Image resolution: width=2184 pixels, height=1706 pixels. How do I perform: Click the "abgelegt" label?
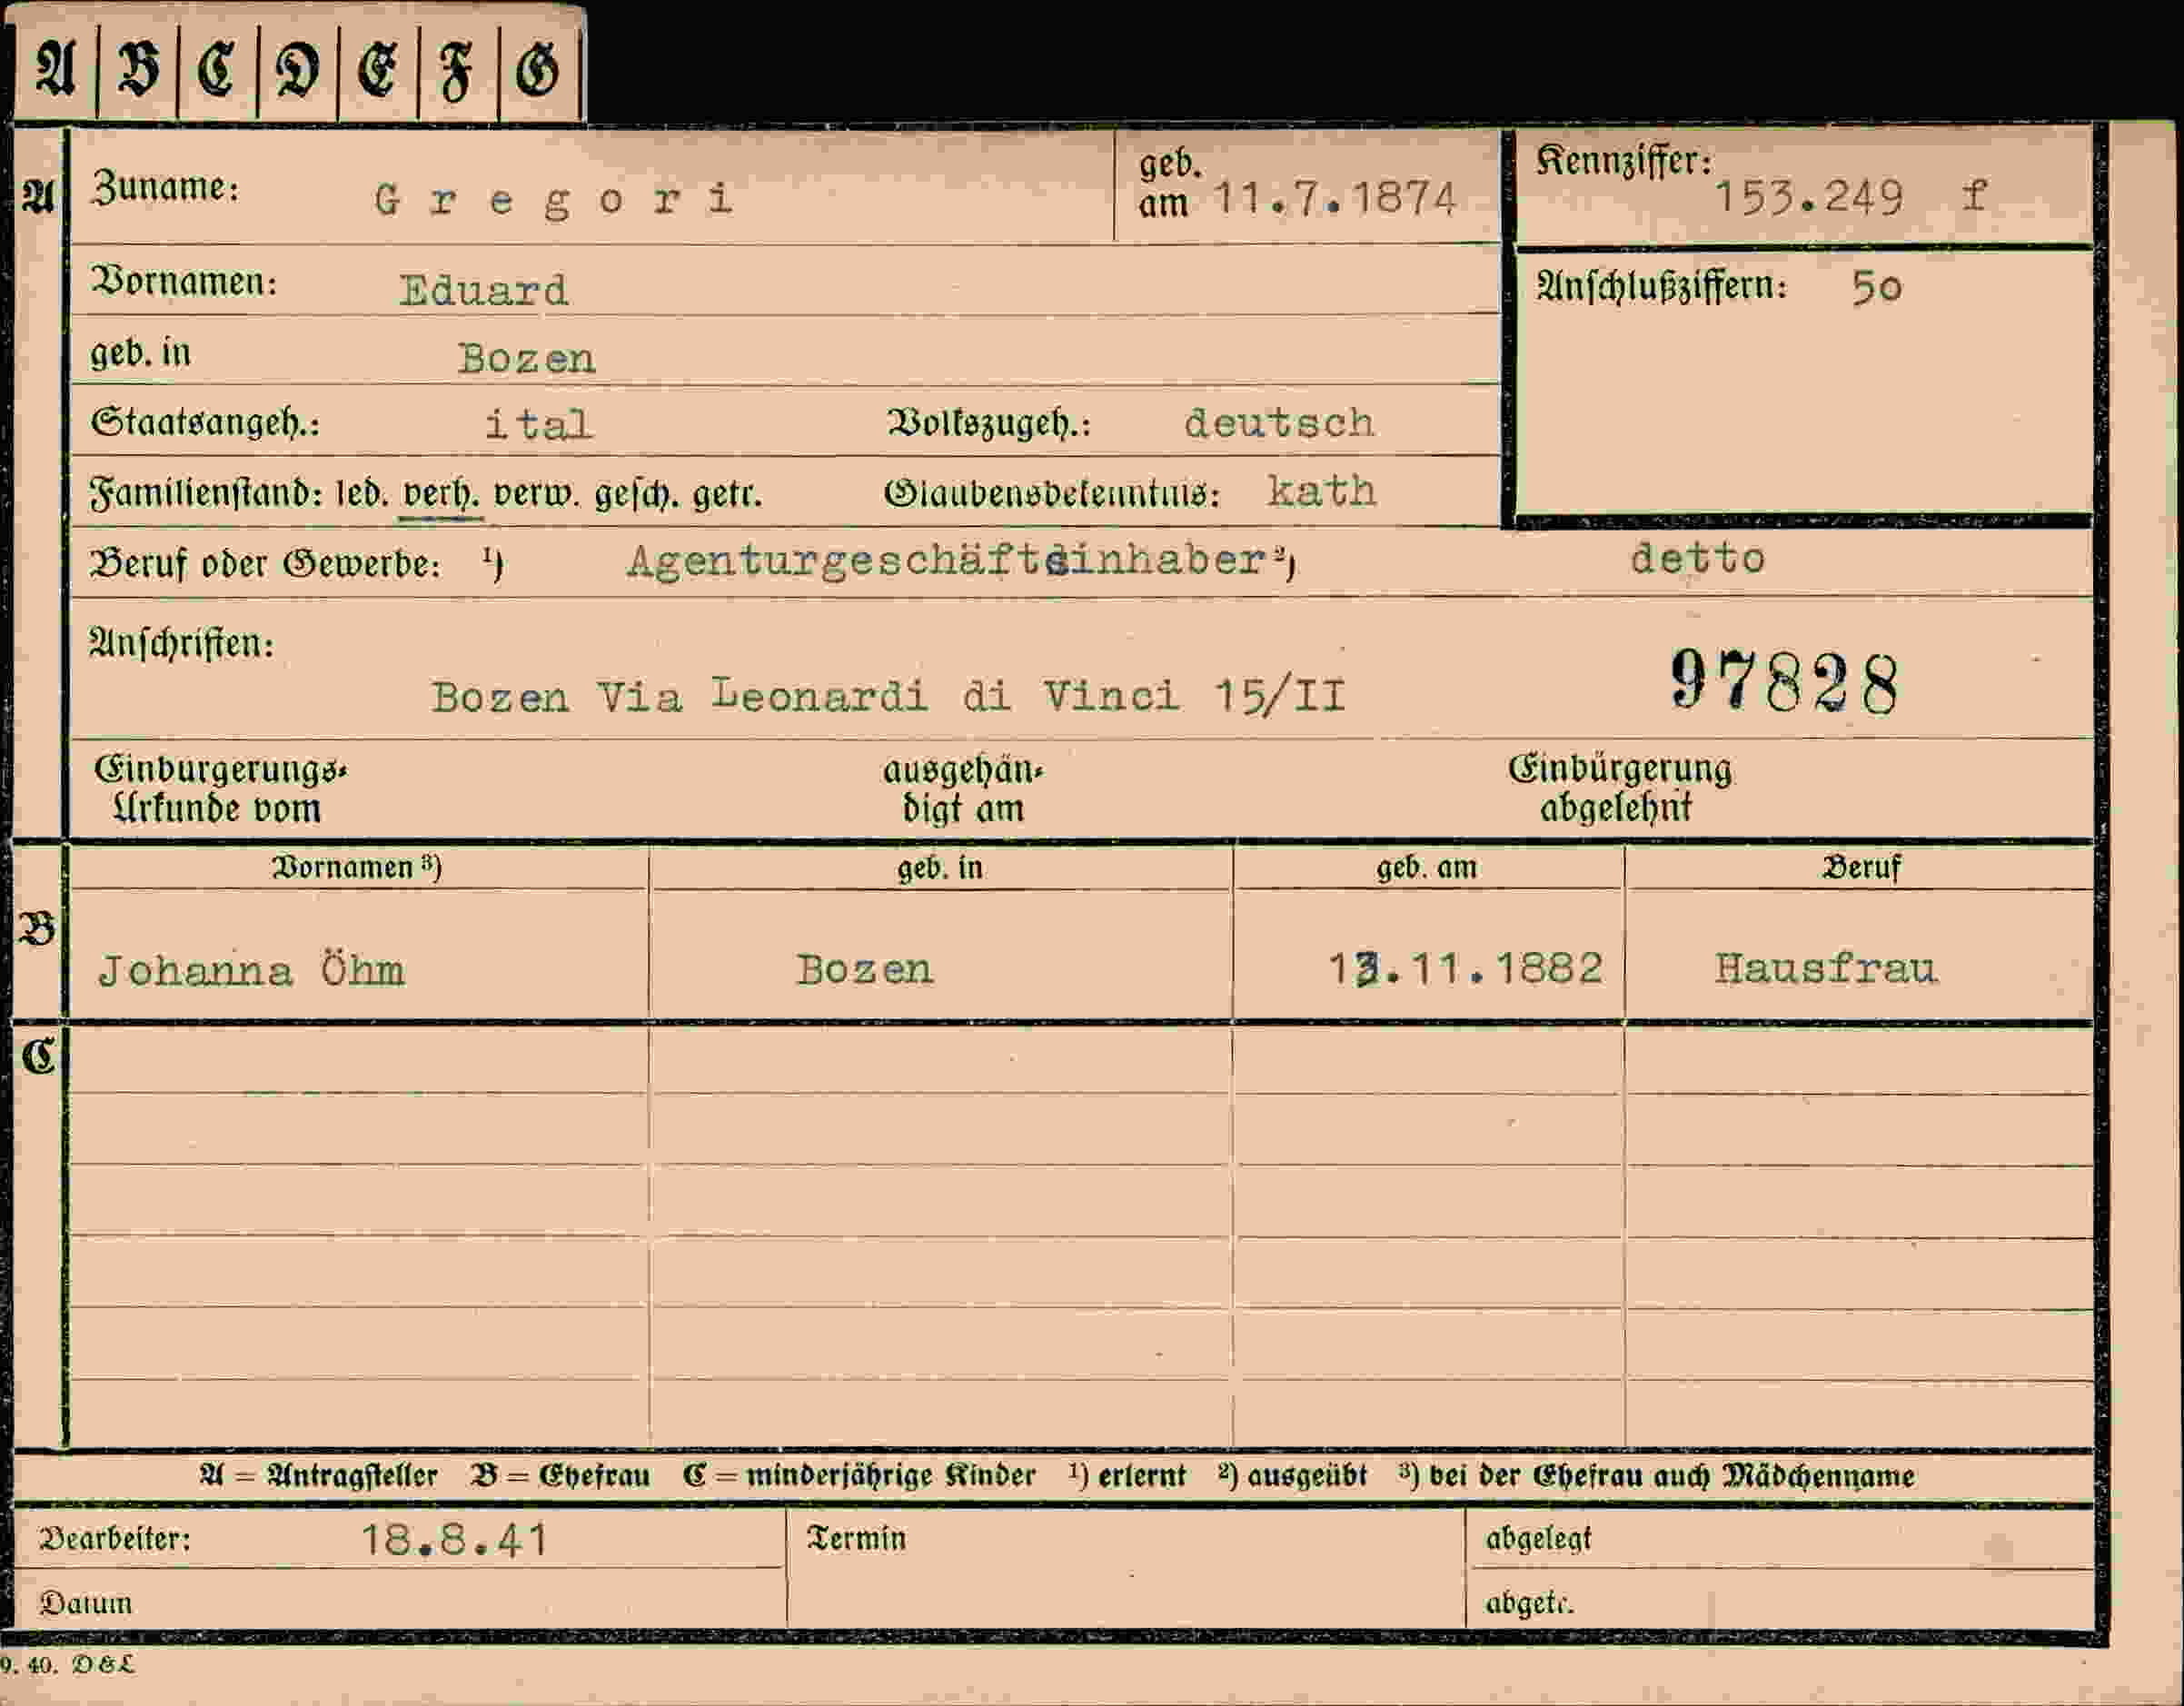click(x=1537, y=1539)
